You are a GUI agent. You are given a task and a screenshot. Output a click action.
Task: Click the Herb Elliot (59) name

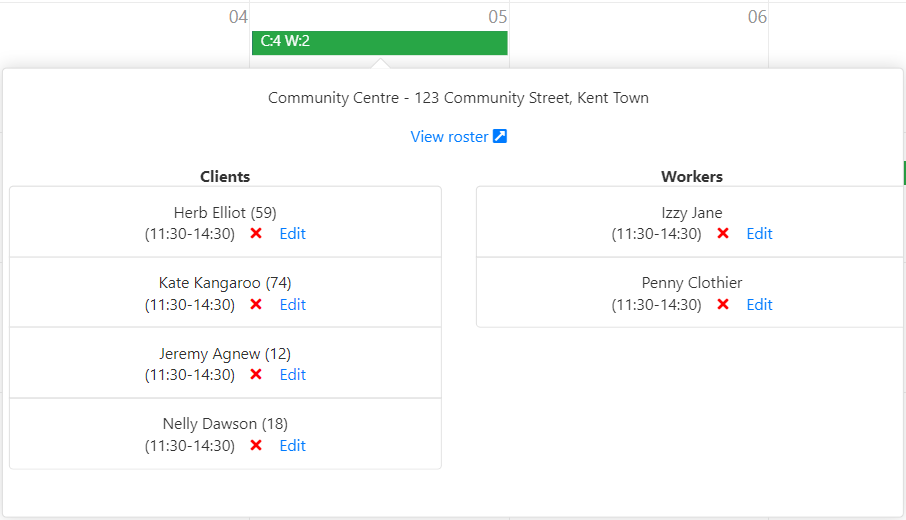tap(225, 213)
